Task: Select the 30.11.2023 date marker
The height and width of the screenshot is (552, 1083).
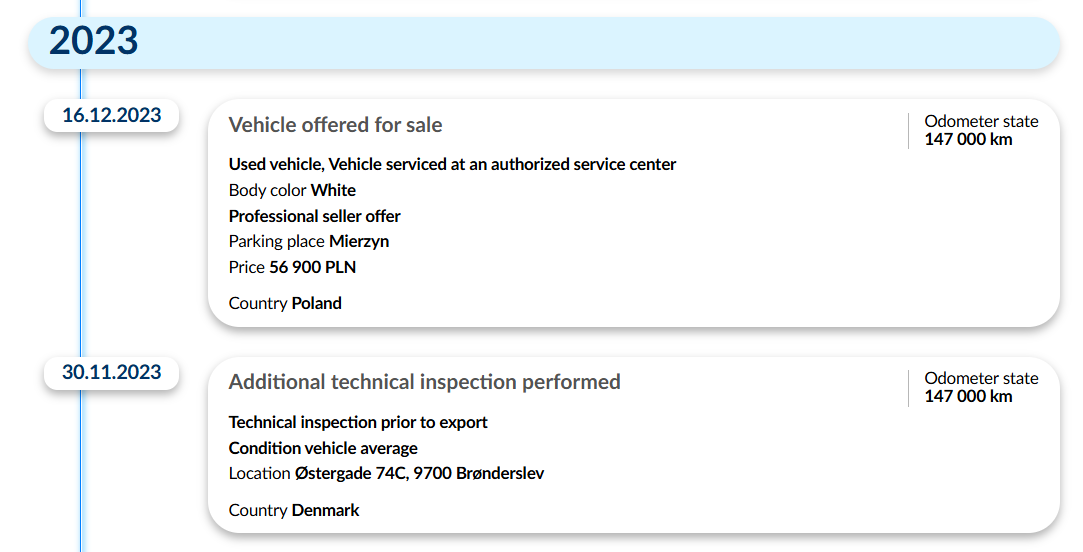Action: (112, 372)
